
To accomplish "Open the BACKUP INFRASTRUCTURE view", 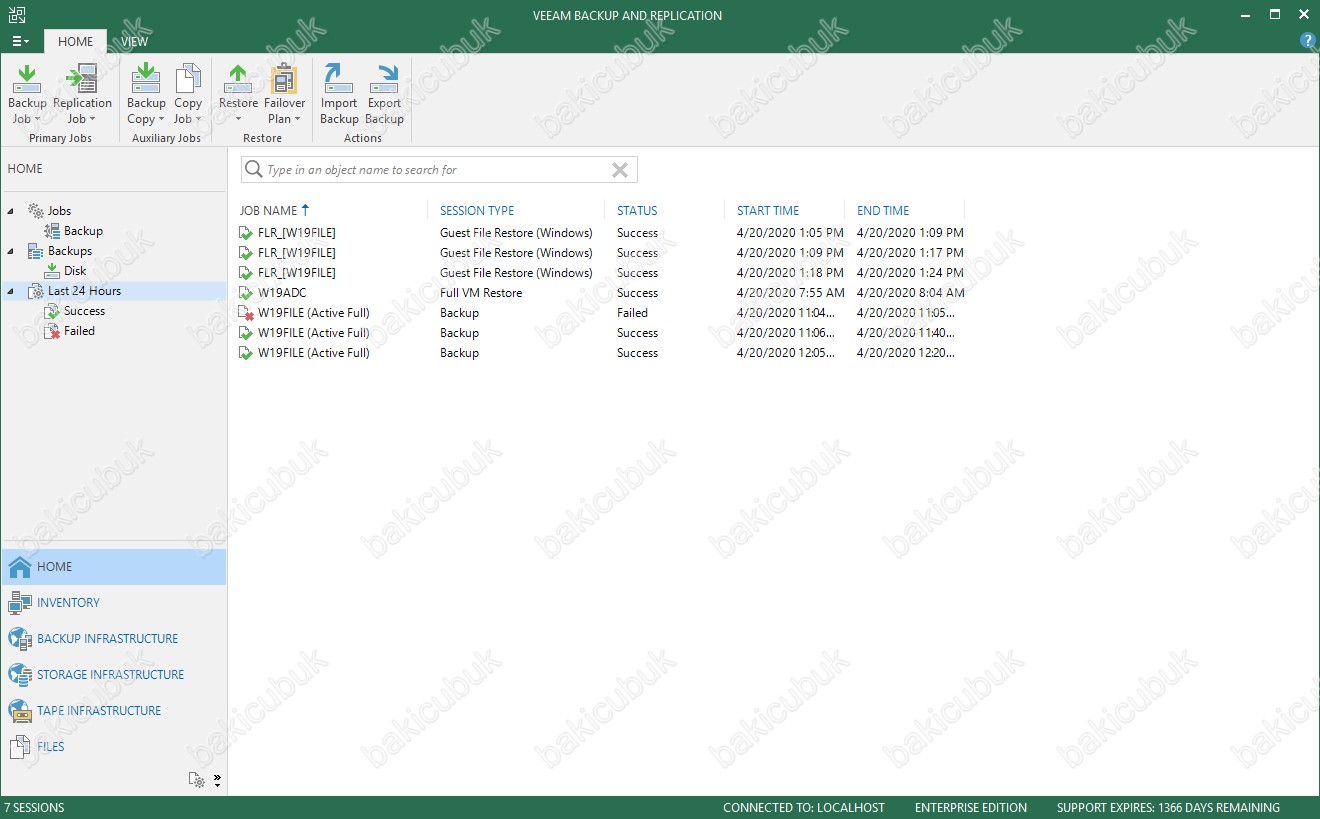I will coord(114,639).
